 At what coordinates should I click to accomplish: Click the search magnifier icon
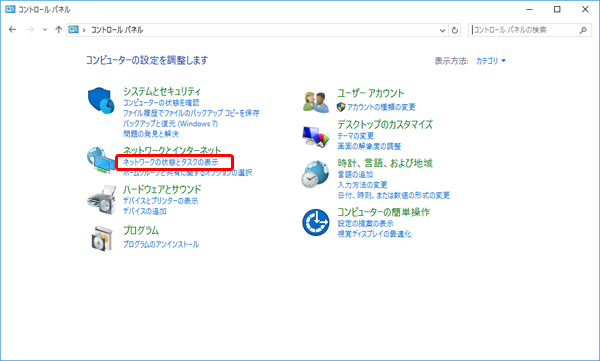[583, 30]
